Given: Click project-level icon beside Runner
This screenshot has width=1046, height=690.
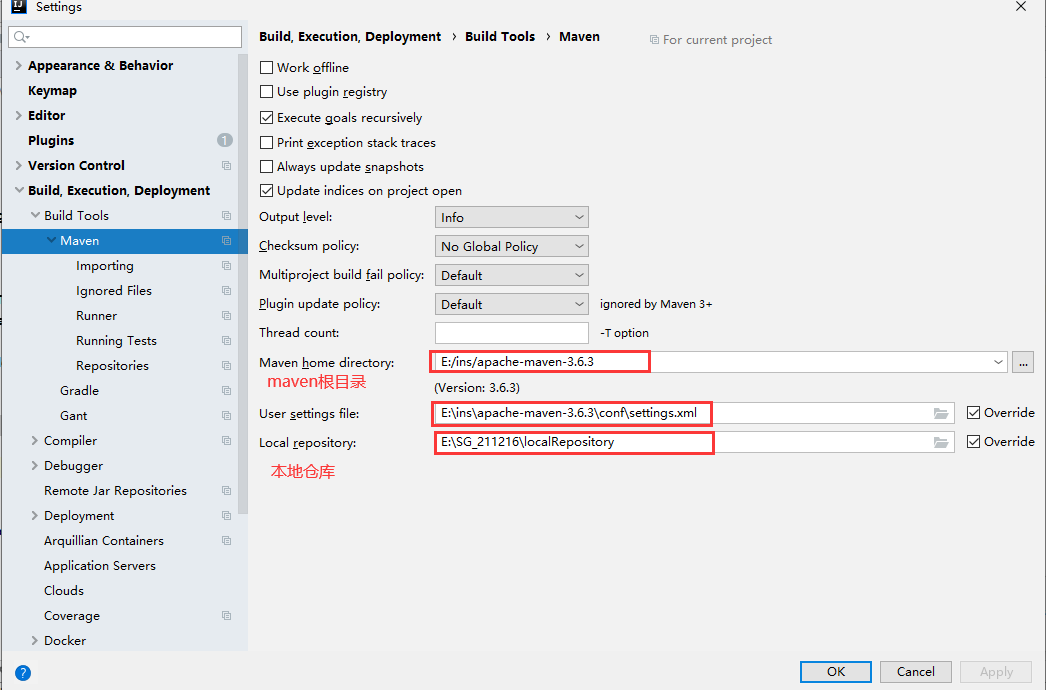Looking at the screenshot, I should coord(226,316).
